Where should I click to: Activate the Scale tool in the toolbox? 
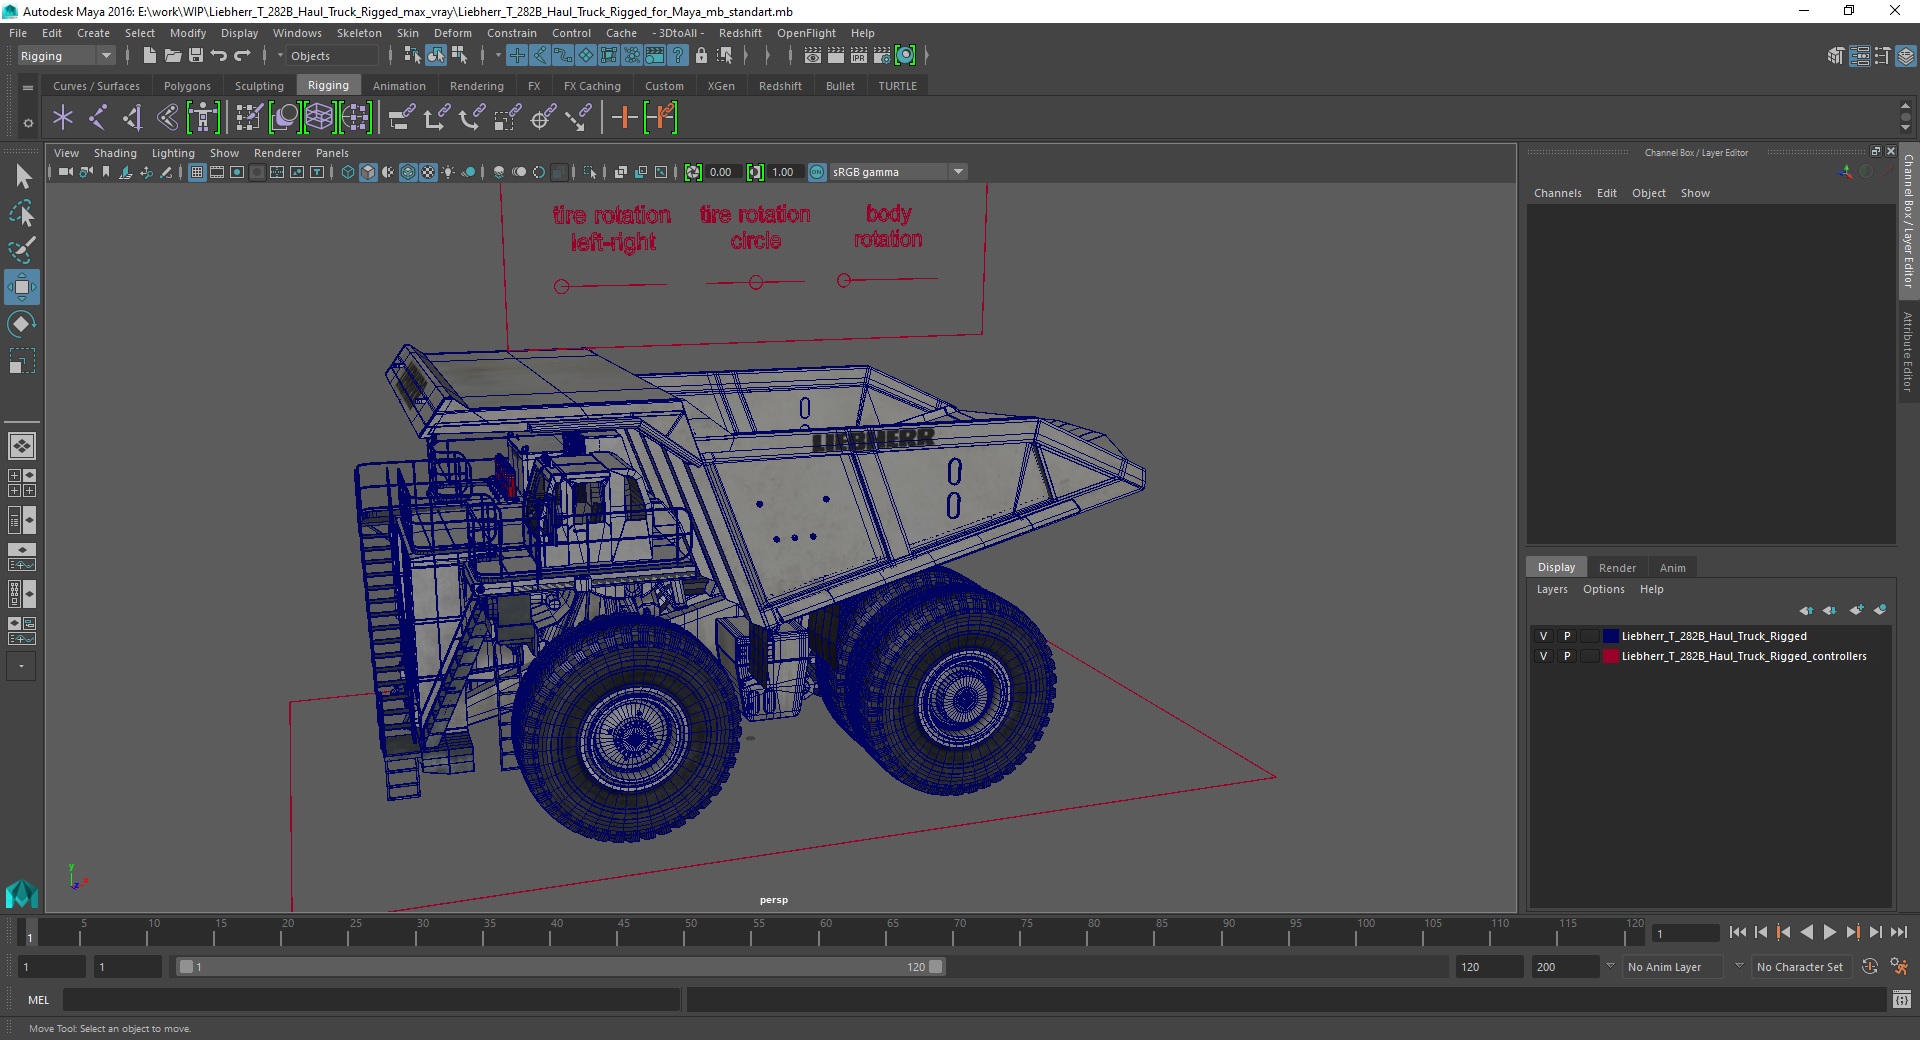click(x=22, y=361)
